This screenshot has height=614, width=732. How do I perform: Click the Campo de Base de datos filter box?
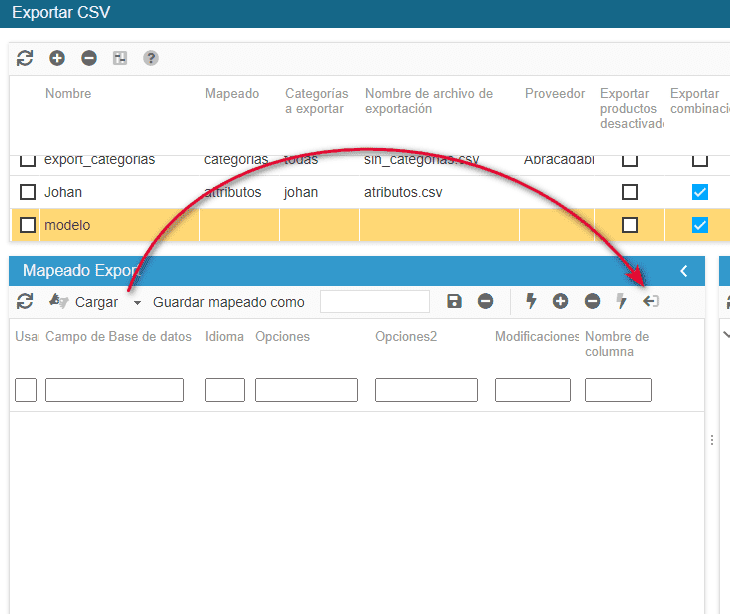click(114, 390)
